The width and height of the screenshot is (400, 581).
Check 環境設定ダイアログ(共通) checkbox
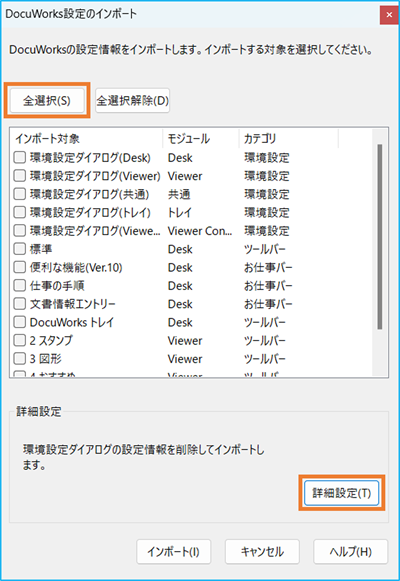click(x=20, y=194)
